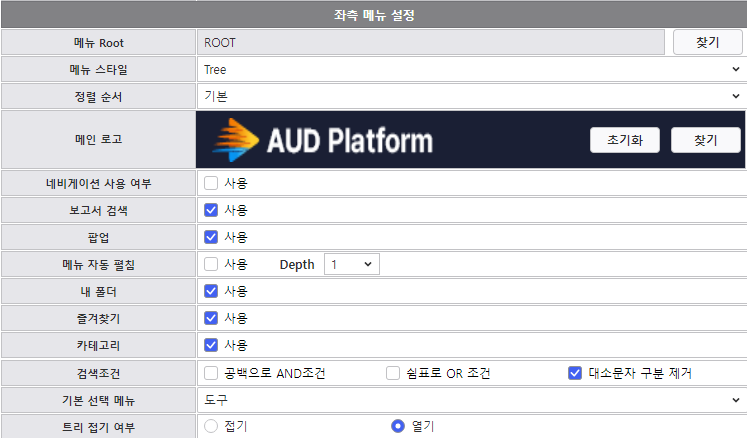Check 쉼표로 OR 조건 option
Viewport: 747px width, 438px height.
click(393, 373)
